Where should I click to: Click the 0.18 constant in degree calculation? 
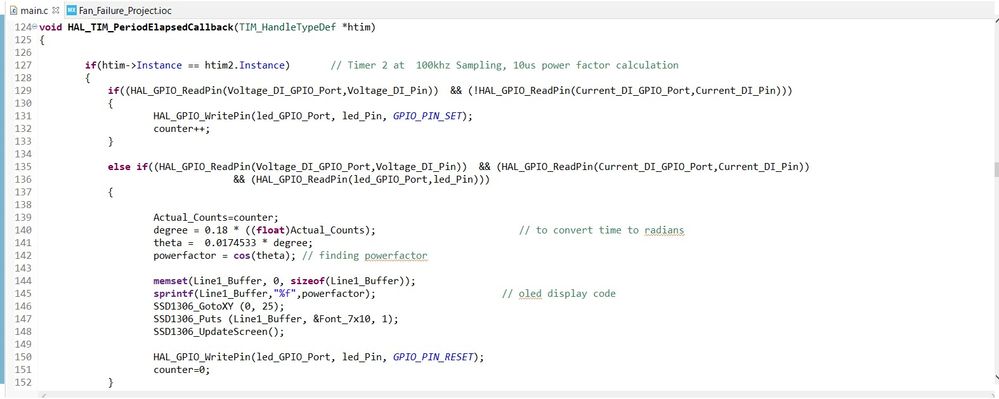[x=215, y=230]
